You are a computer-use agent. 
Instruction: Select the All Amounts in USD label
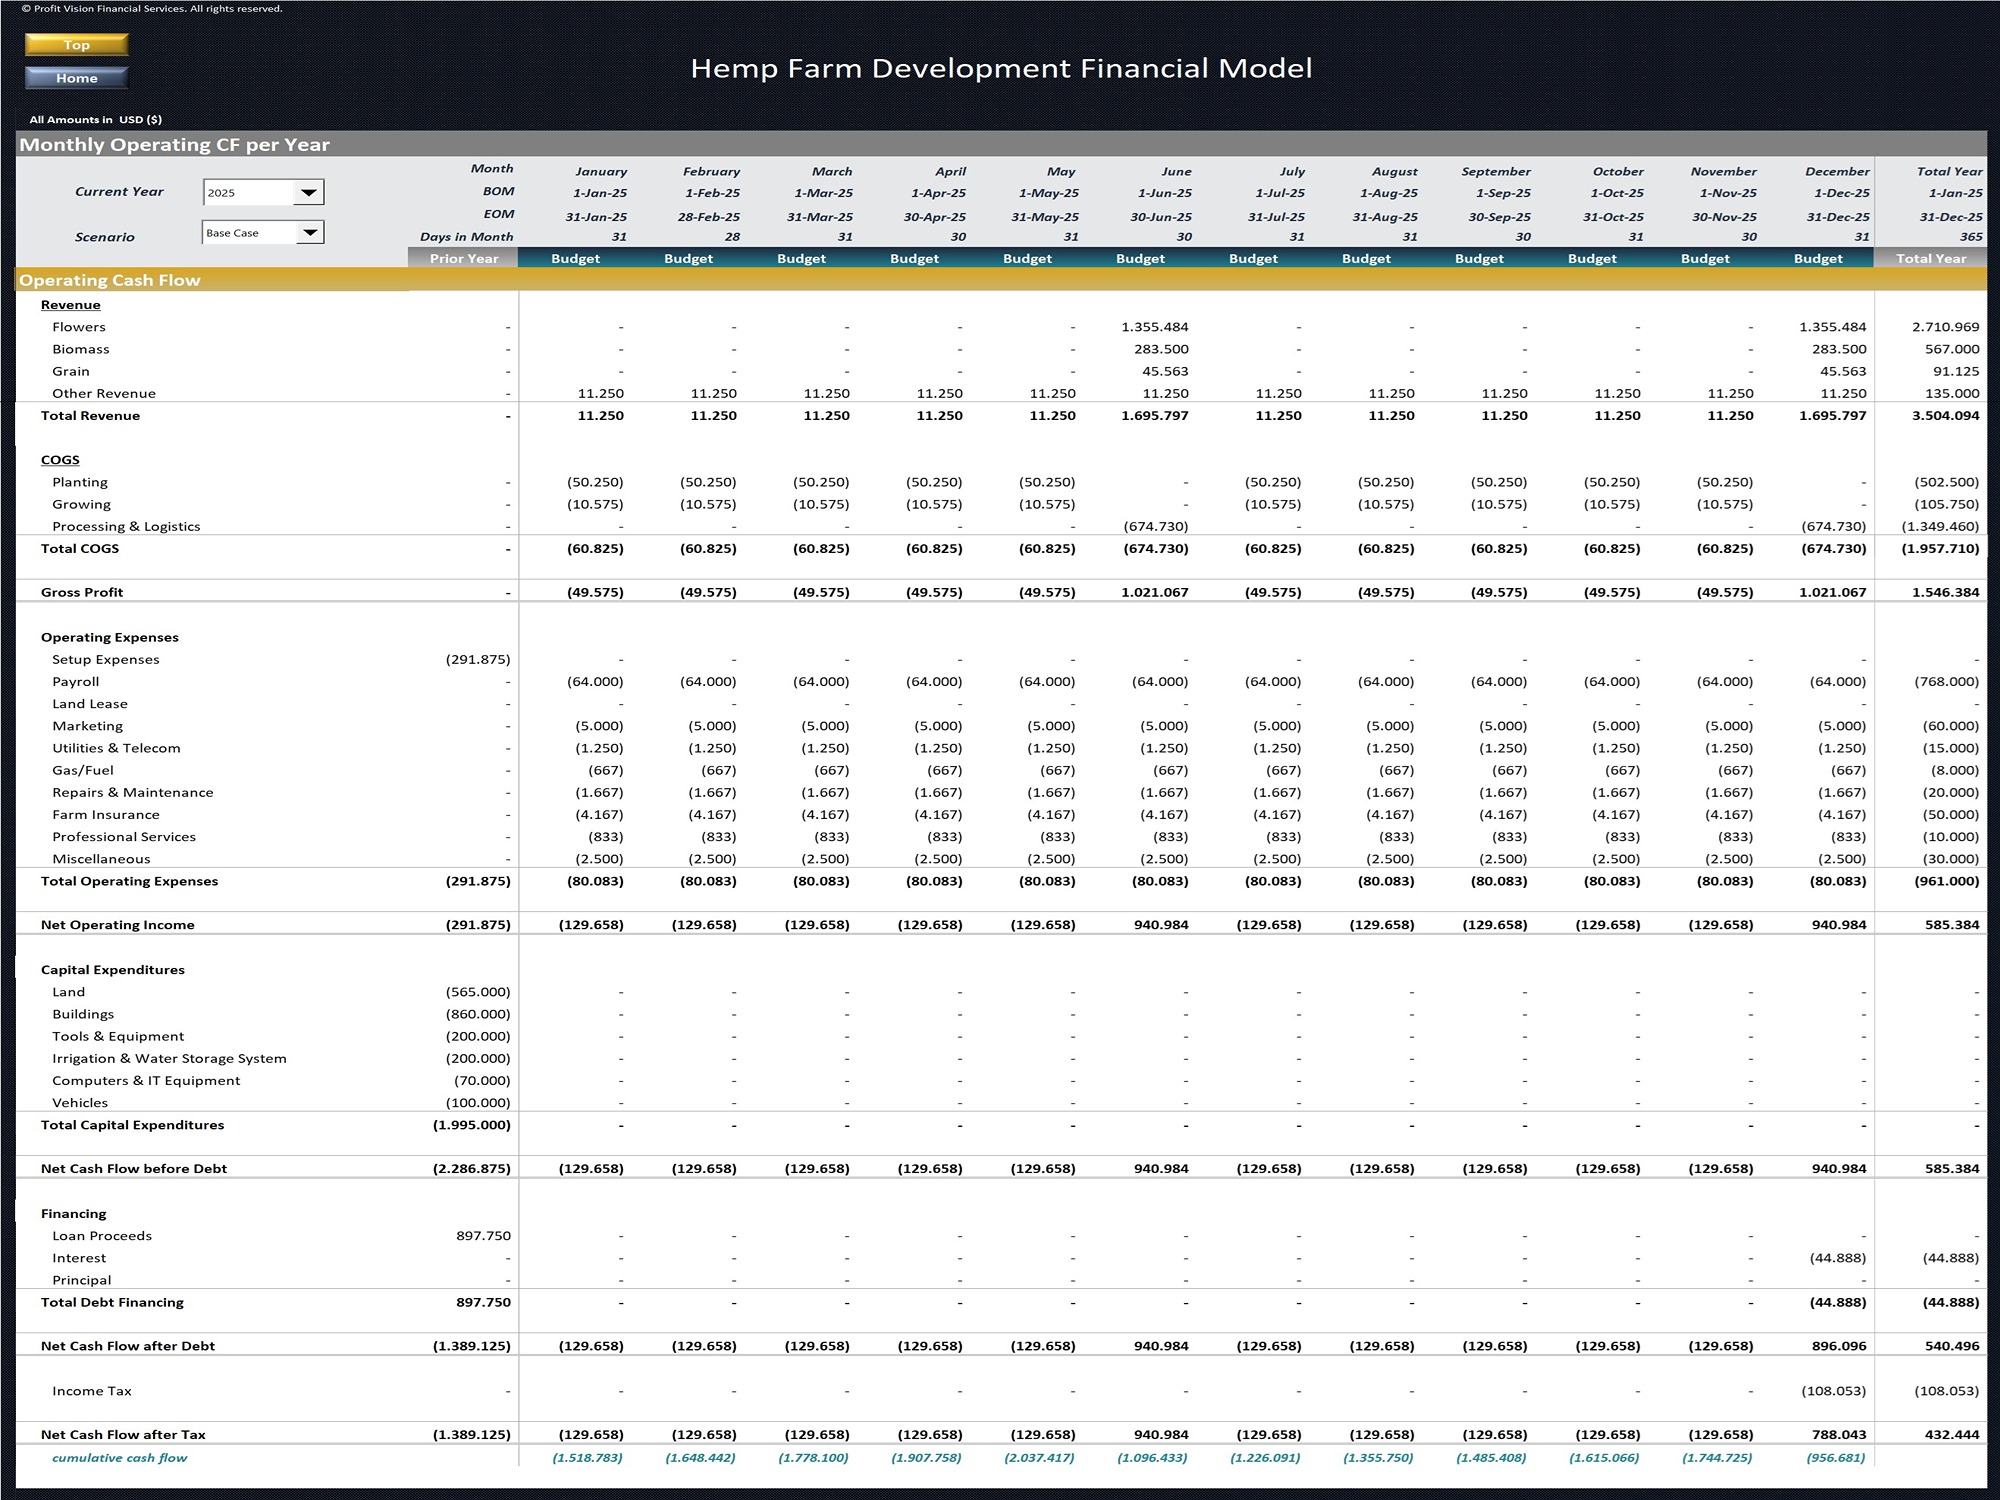[94, 117]
